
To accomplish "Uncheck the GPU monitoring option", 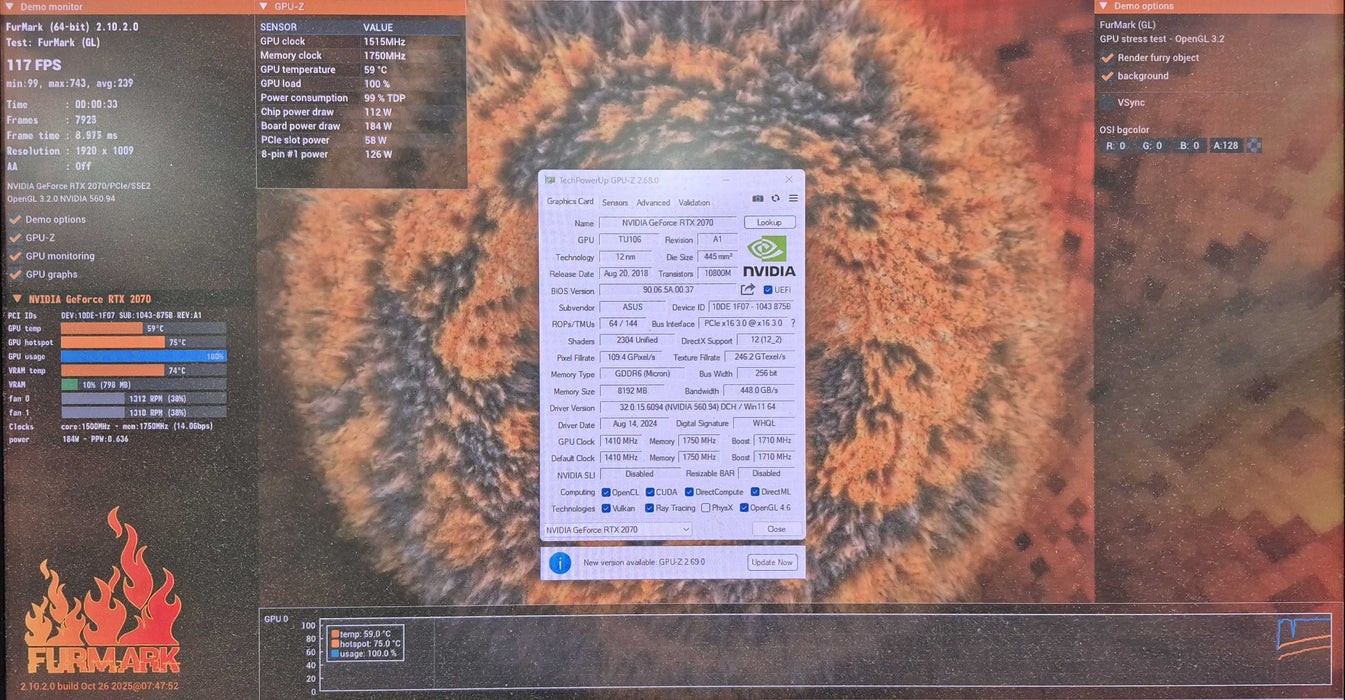I will [15, 256].
